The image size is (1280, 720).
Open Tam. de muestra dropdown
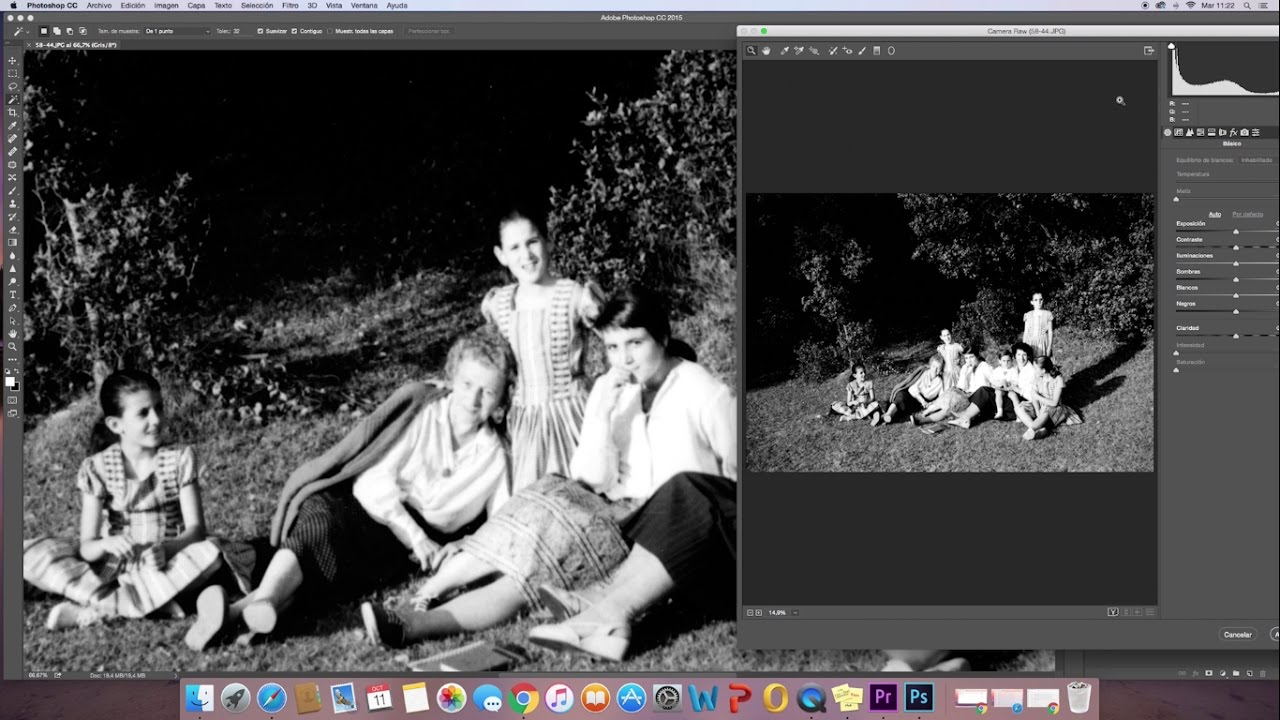pos(178,31)
